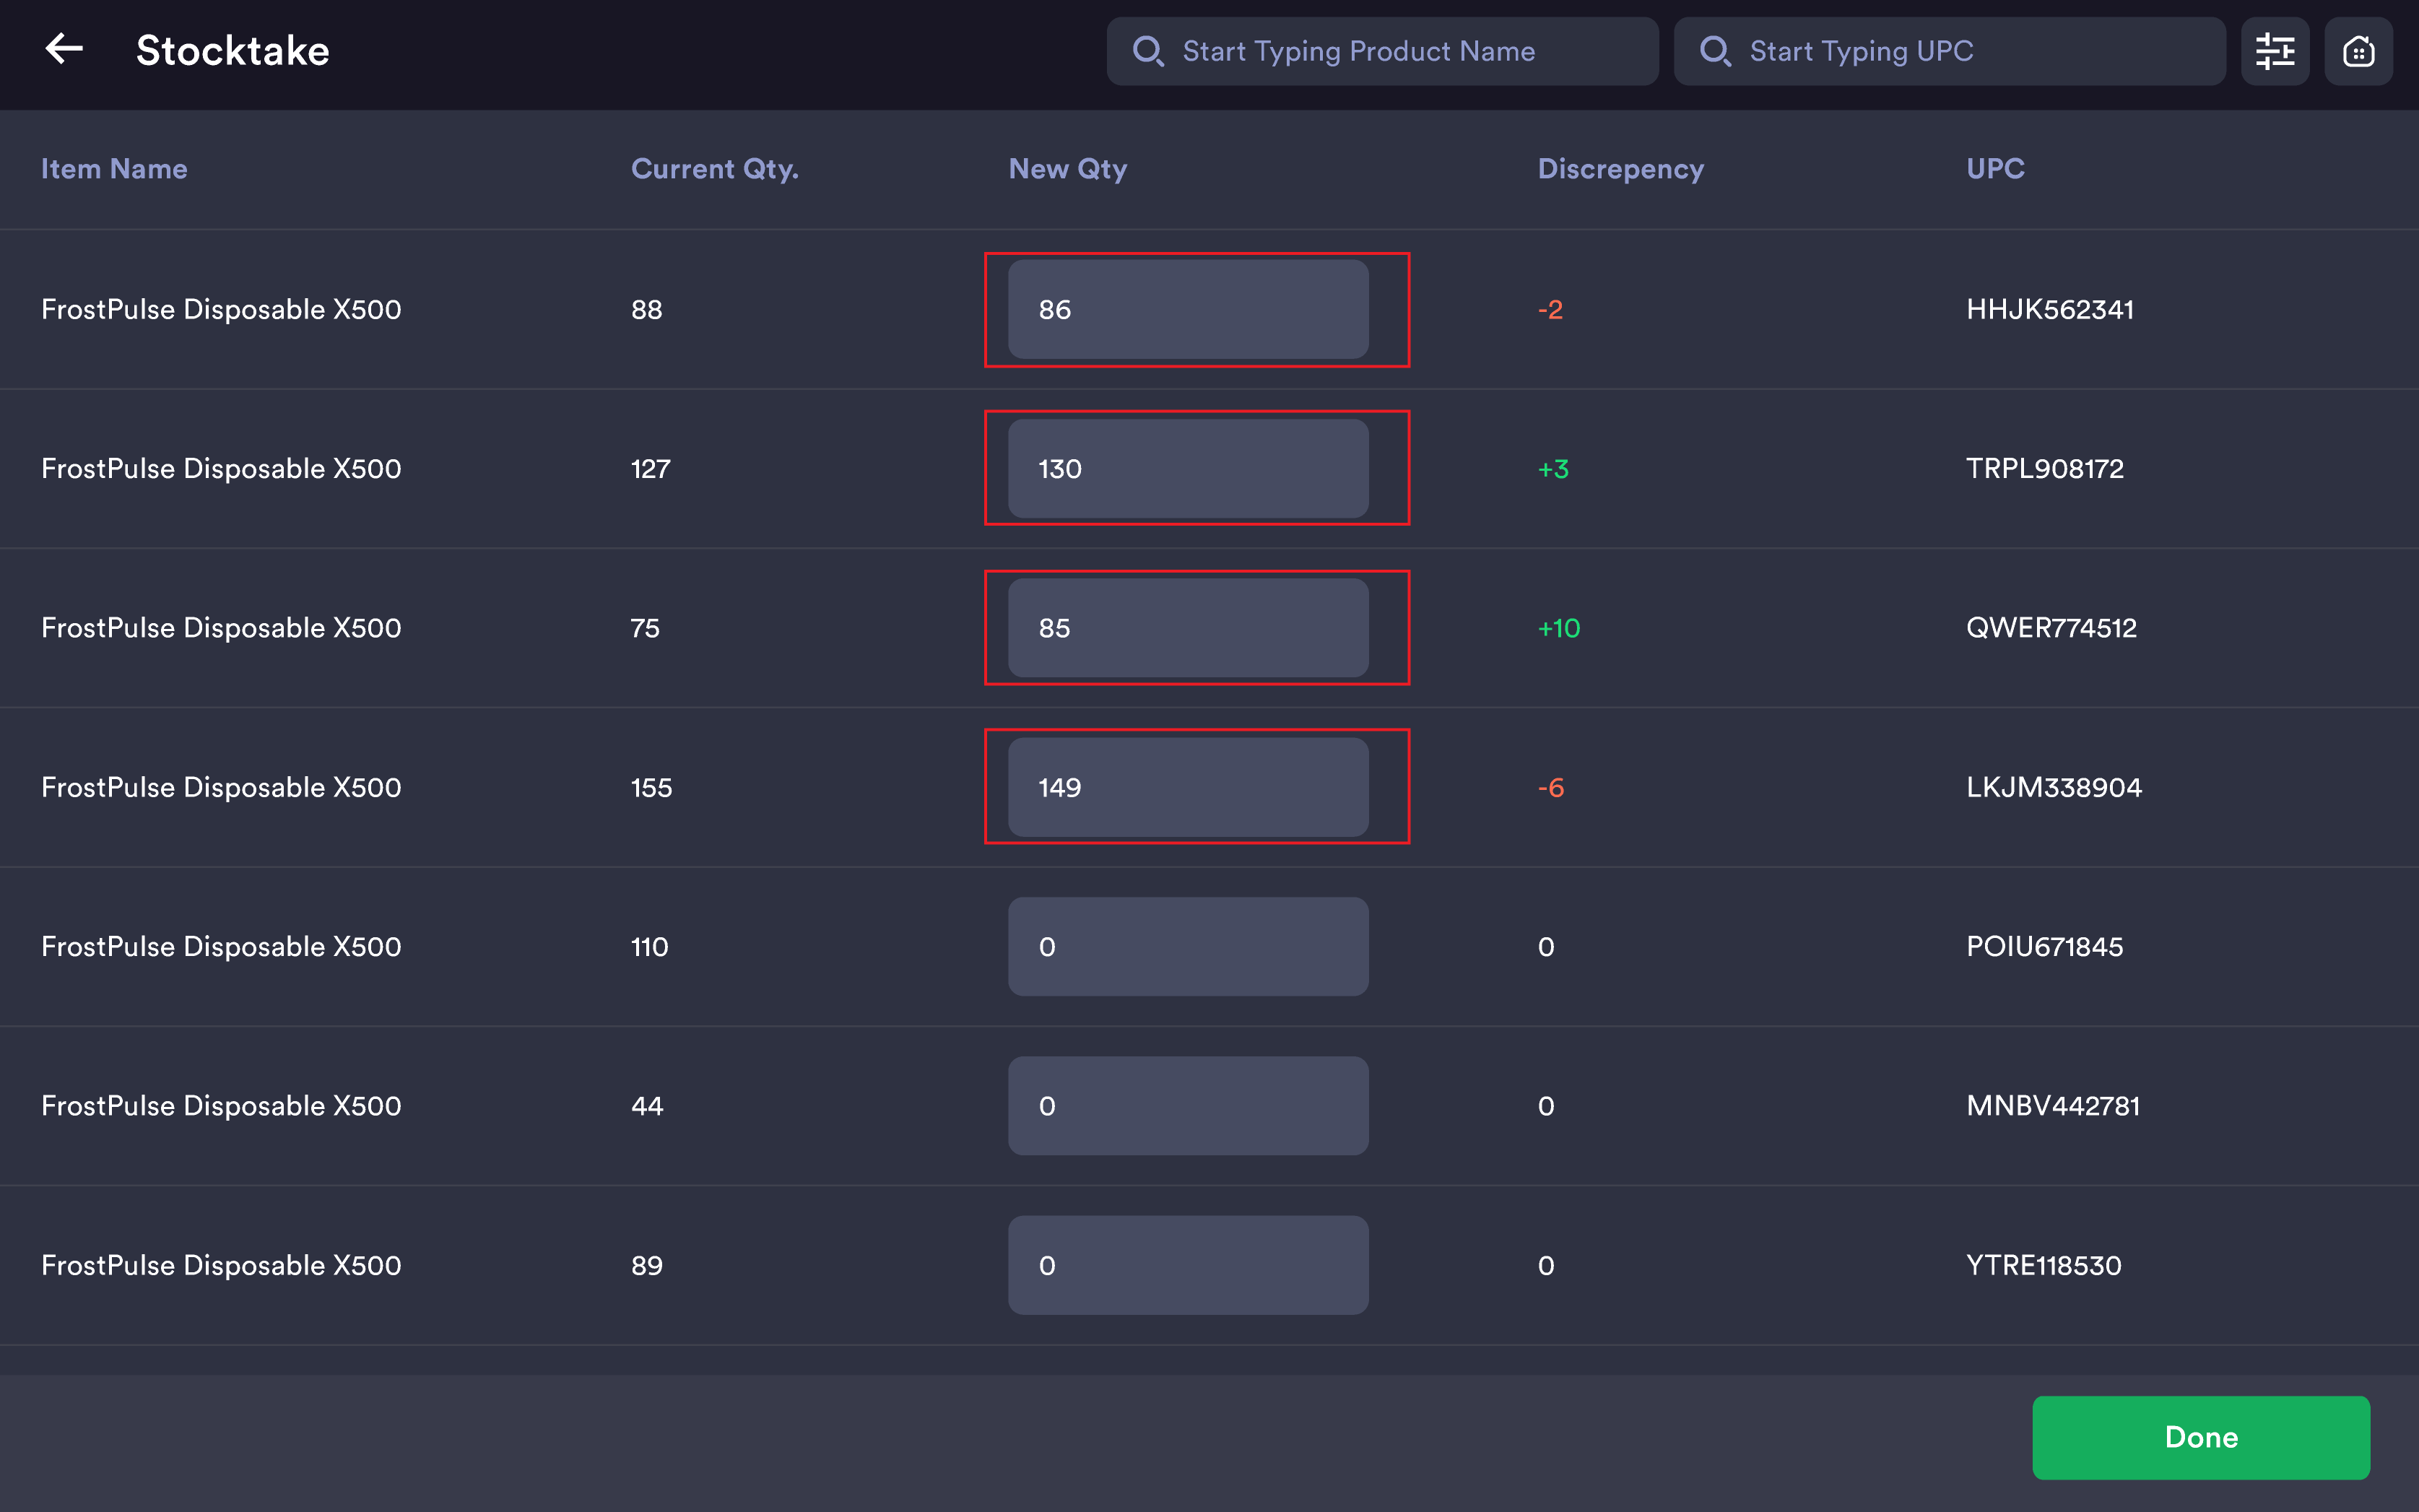This screenshot has height=1512, width=2419.
Task: Edit New Qty field showing 130
Action: point(1188,469)
